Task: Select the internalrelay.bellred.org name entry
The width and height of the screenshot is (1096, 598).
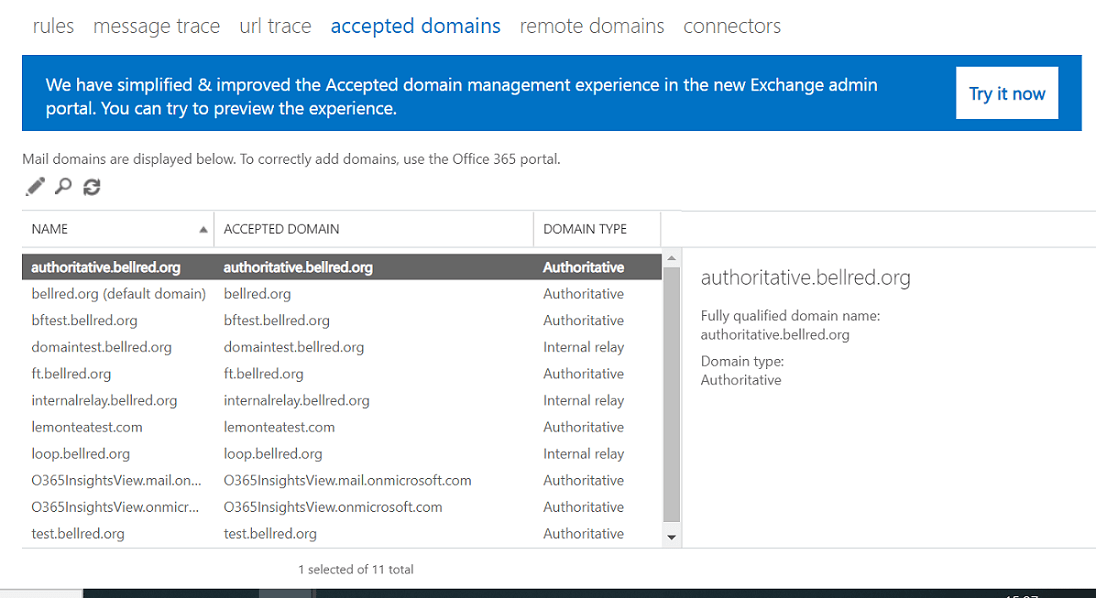Action: (104, 400)
